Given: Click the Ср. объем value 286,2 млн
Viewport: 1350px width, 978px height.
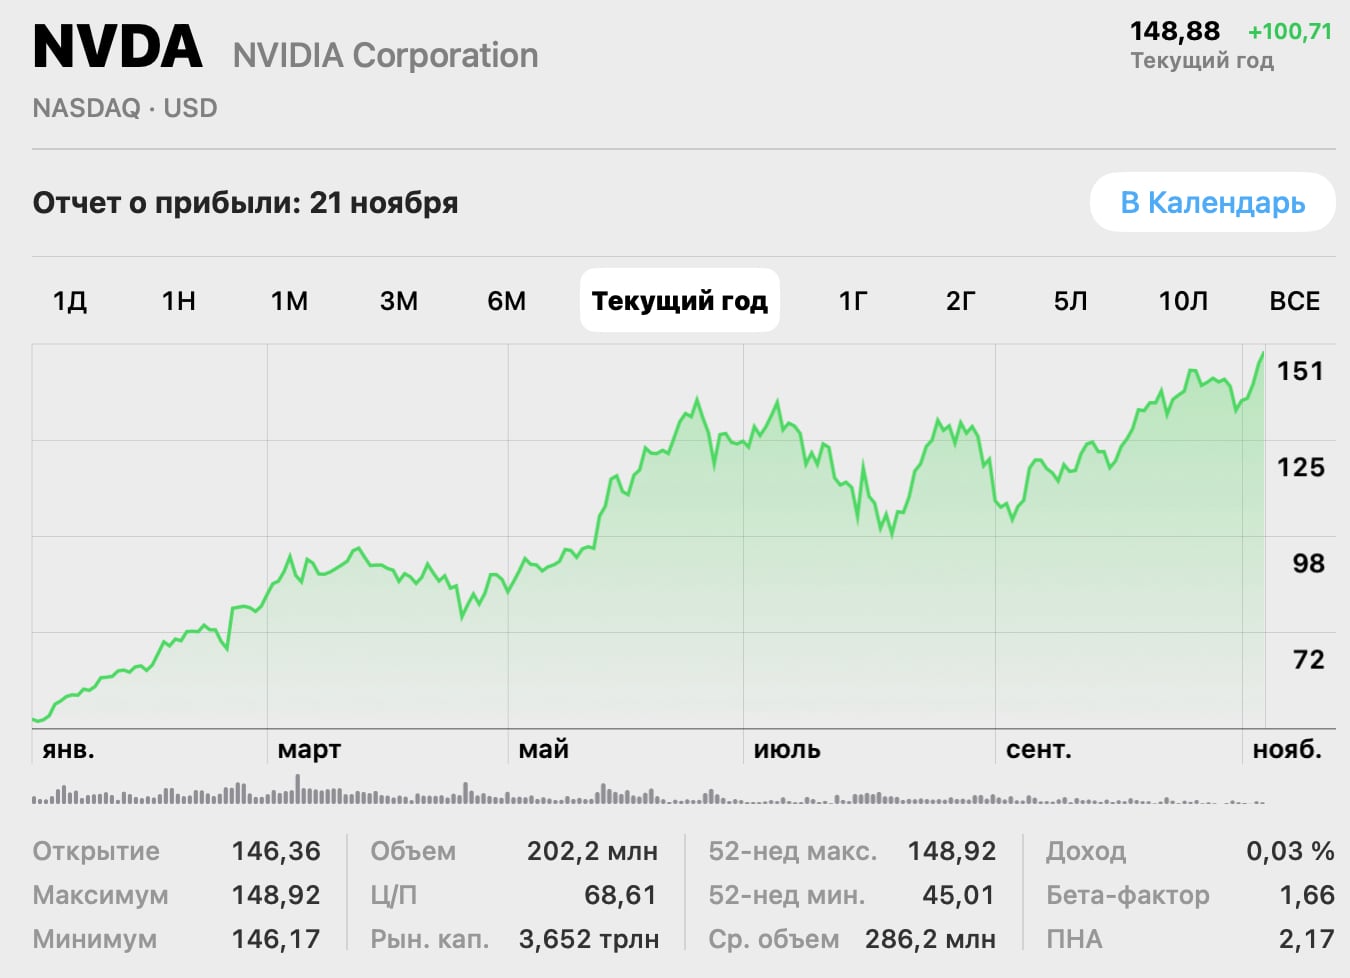Looking at the screenshot, I should [931, 939].
